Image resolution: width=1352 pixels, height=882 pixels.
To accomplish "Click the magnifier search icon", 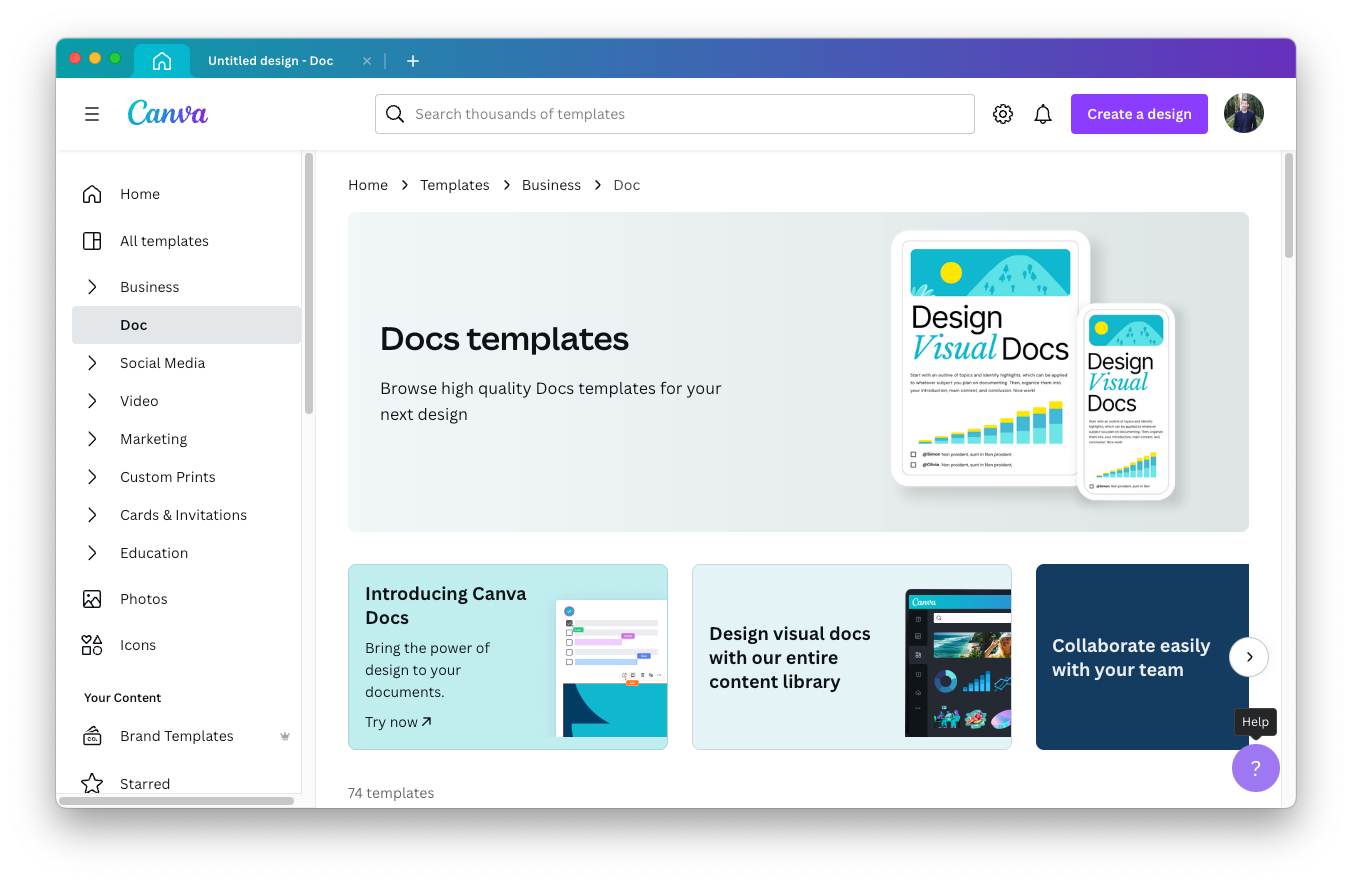I will coord(395,114).
